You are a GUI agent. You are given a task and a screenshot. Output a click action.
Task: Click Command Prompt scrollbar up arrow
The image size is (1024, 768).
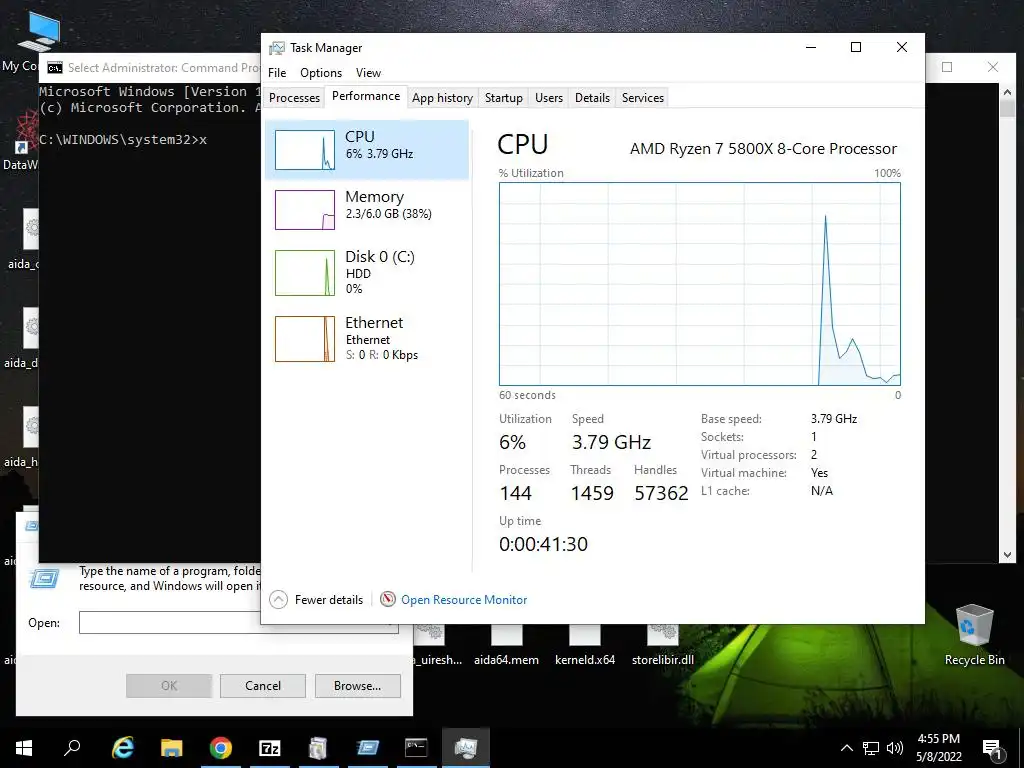click(x=1006, y=93)
